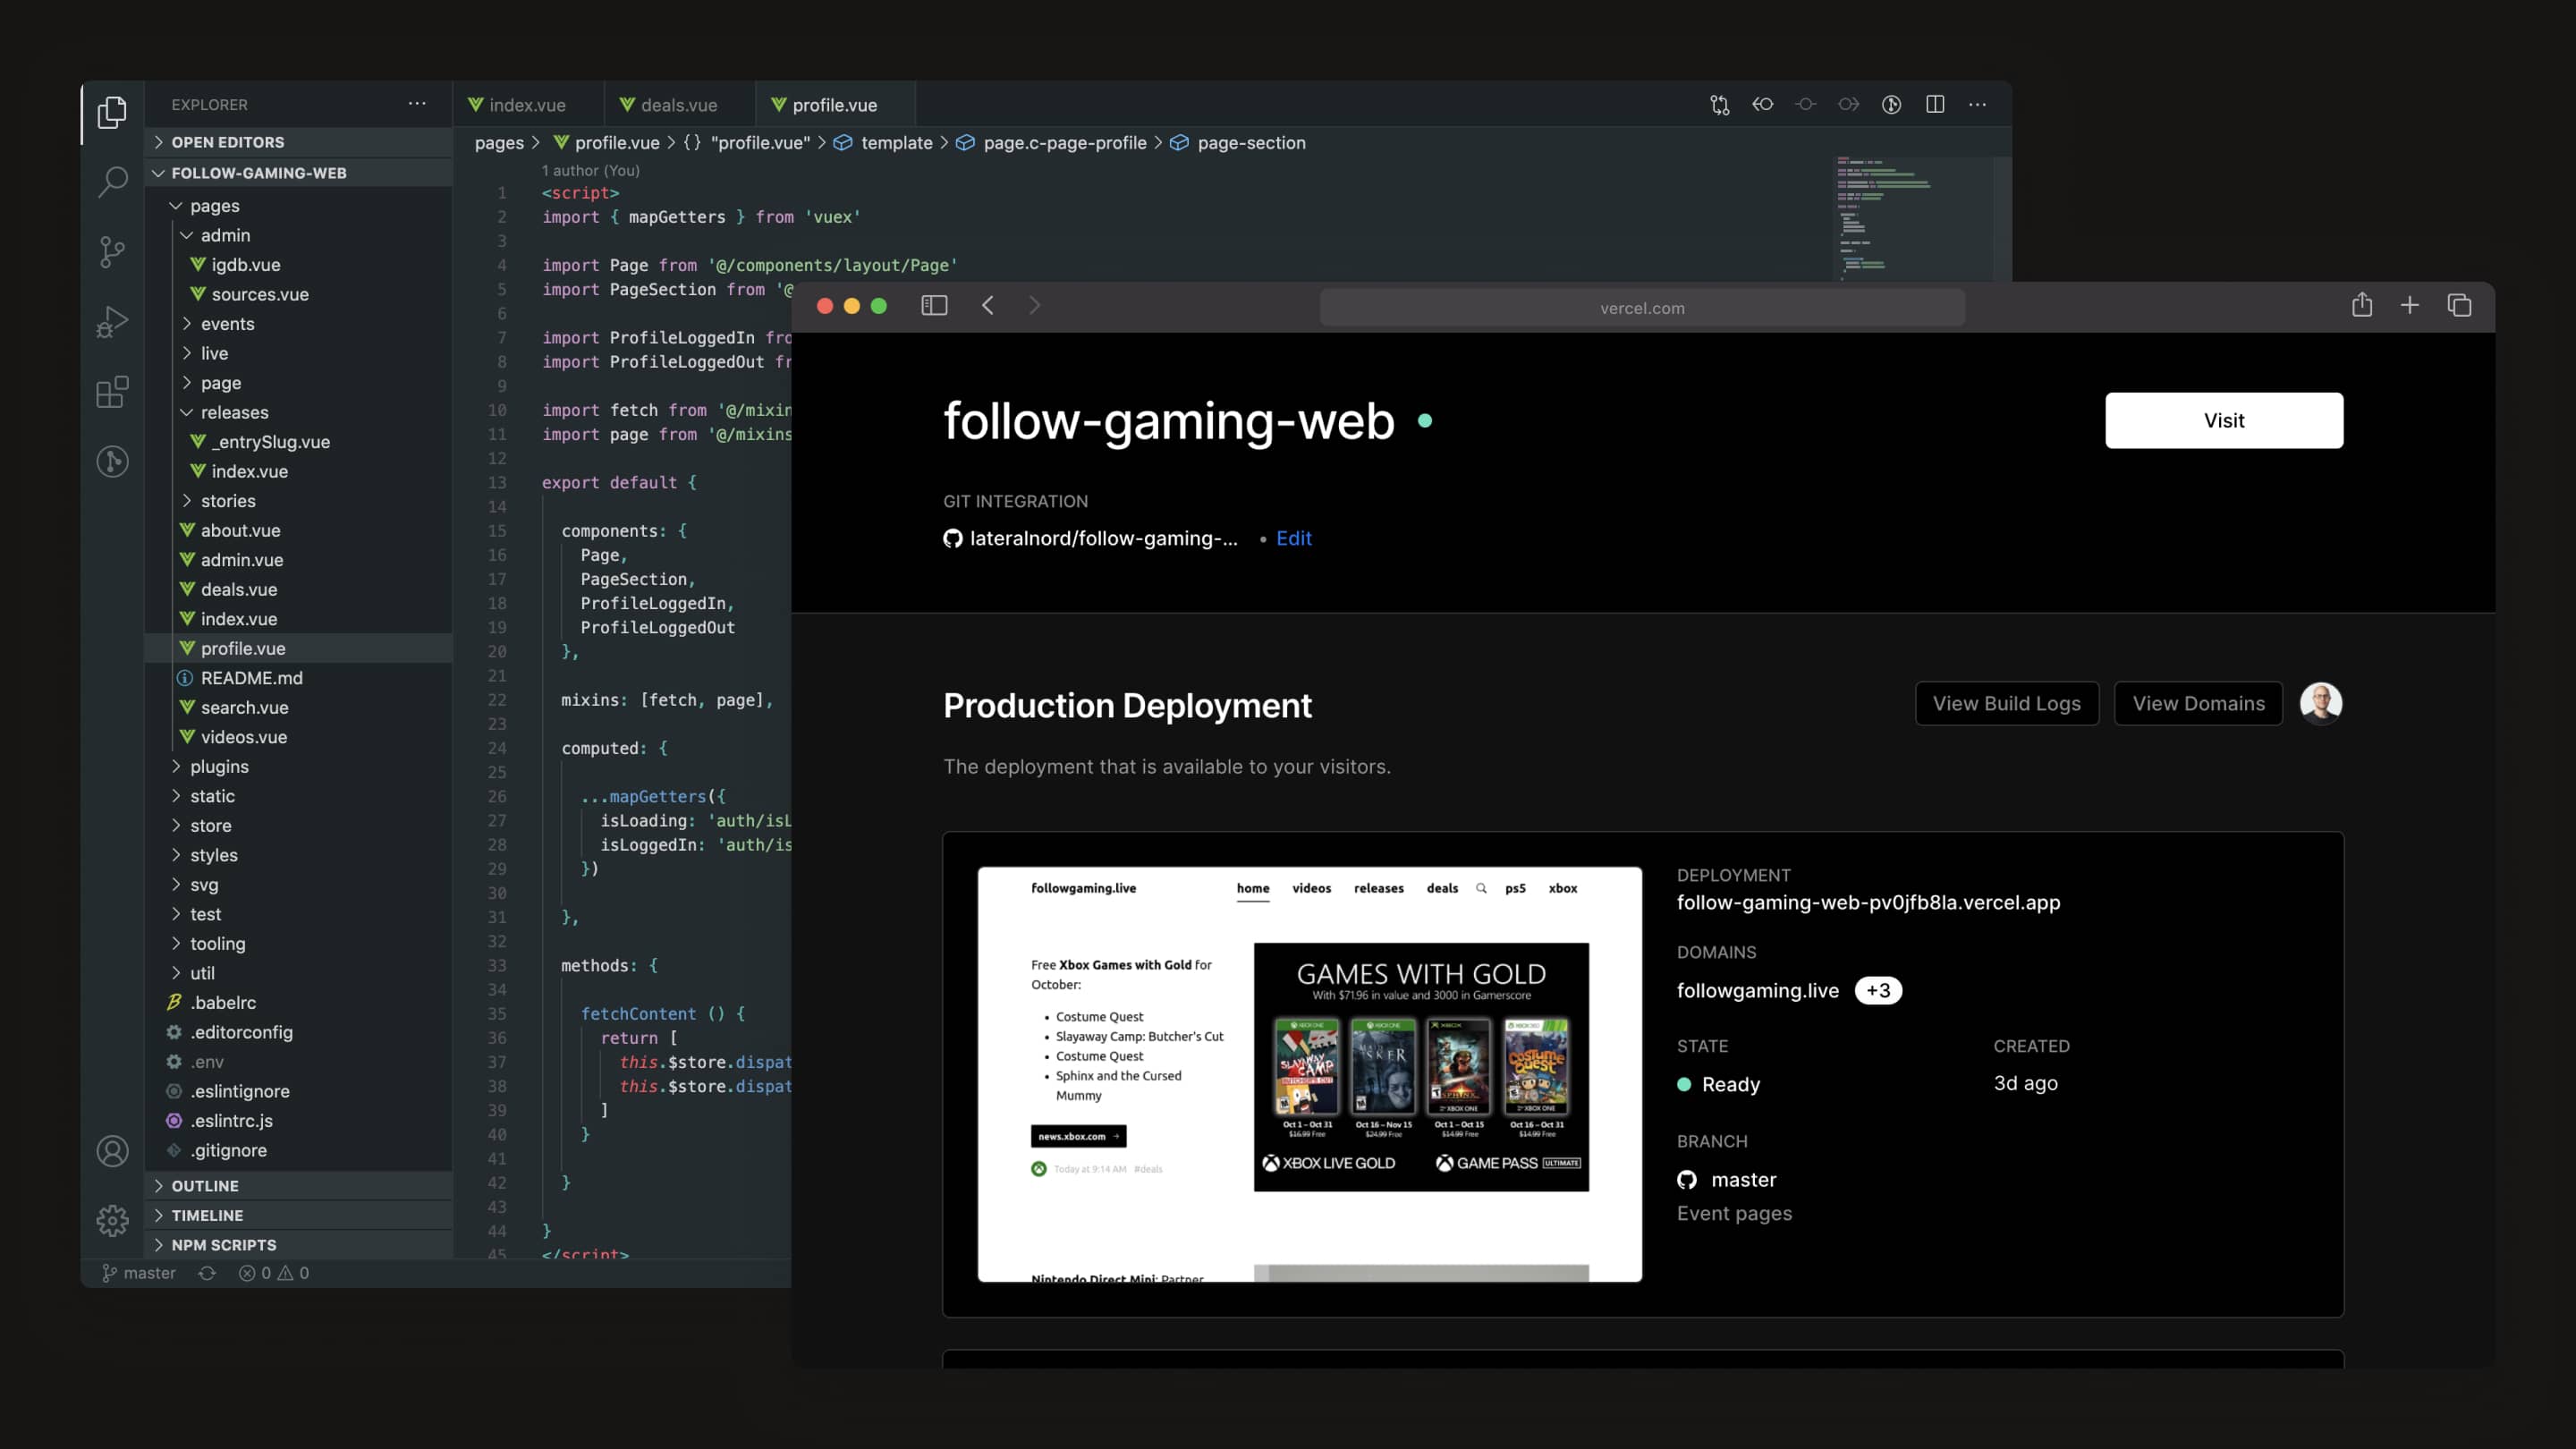Image resolution: width=2576 pixels, height=1449 pixels.
Task: Click View Domains button
Action: tap(2198, 703)
